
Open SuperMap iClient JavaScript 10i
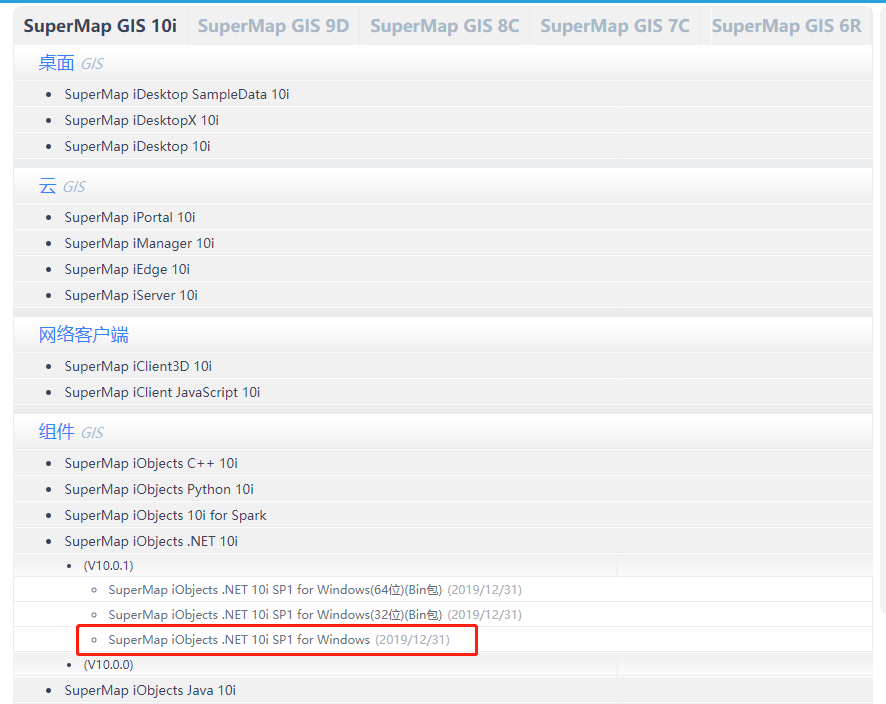pyautogui.click(x=162, y=392)
